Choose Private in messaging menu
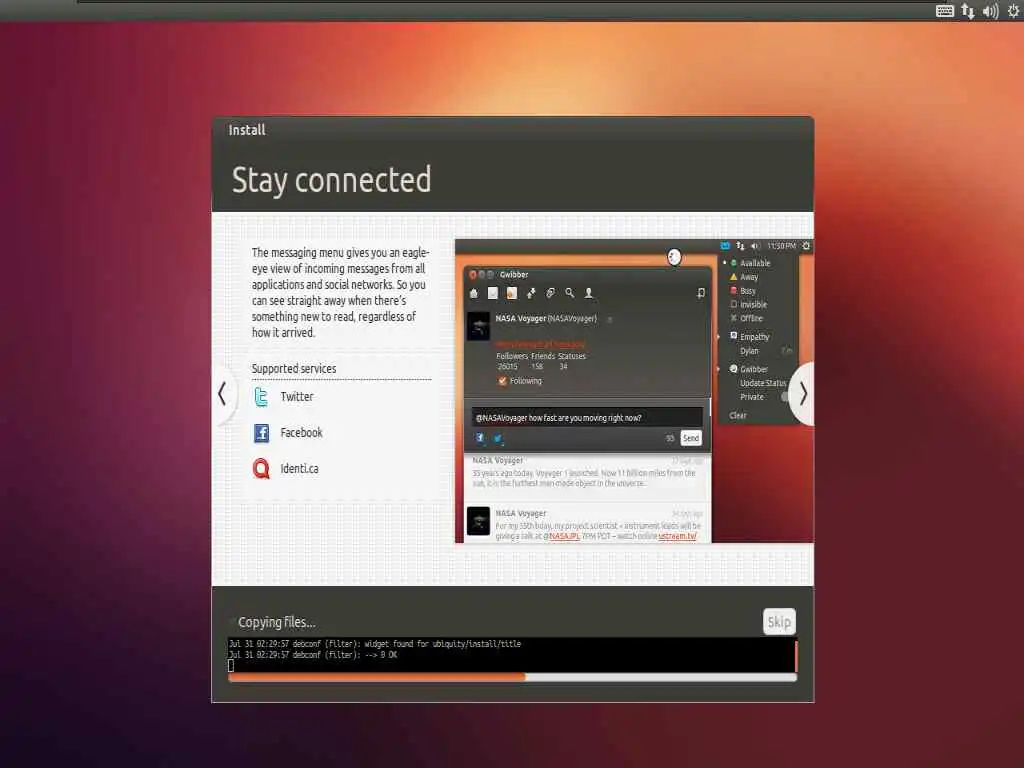1024x768 pixels. [x=752, y=396]
